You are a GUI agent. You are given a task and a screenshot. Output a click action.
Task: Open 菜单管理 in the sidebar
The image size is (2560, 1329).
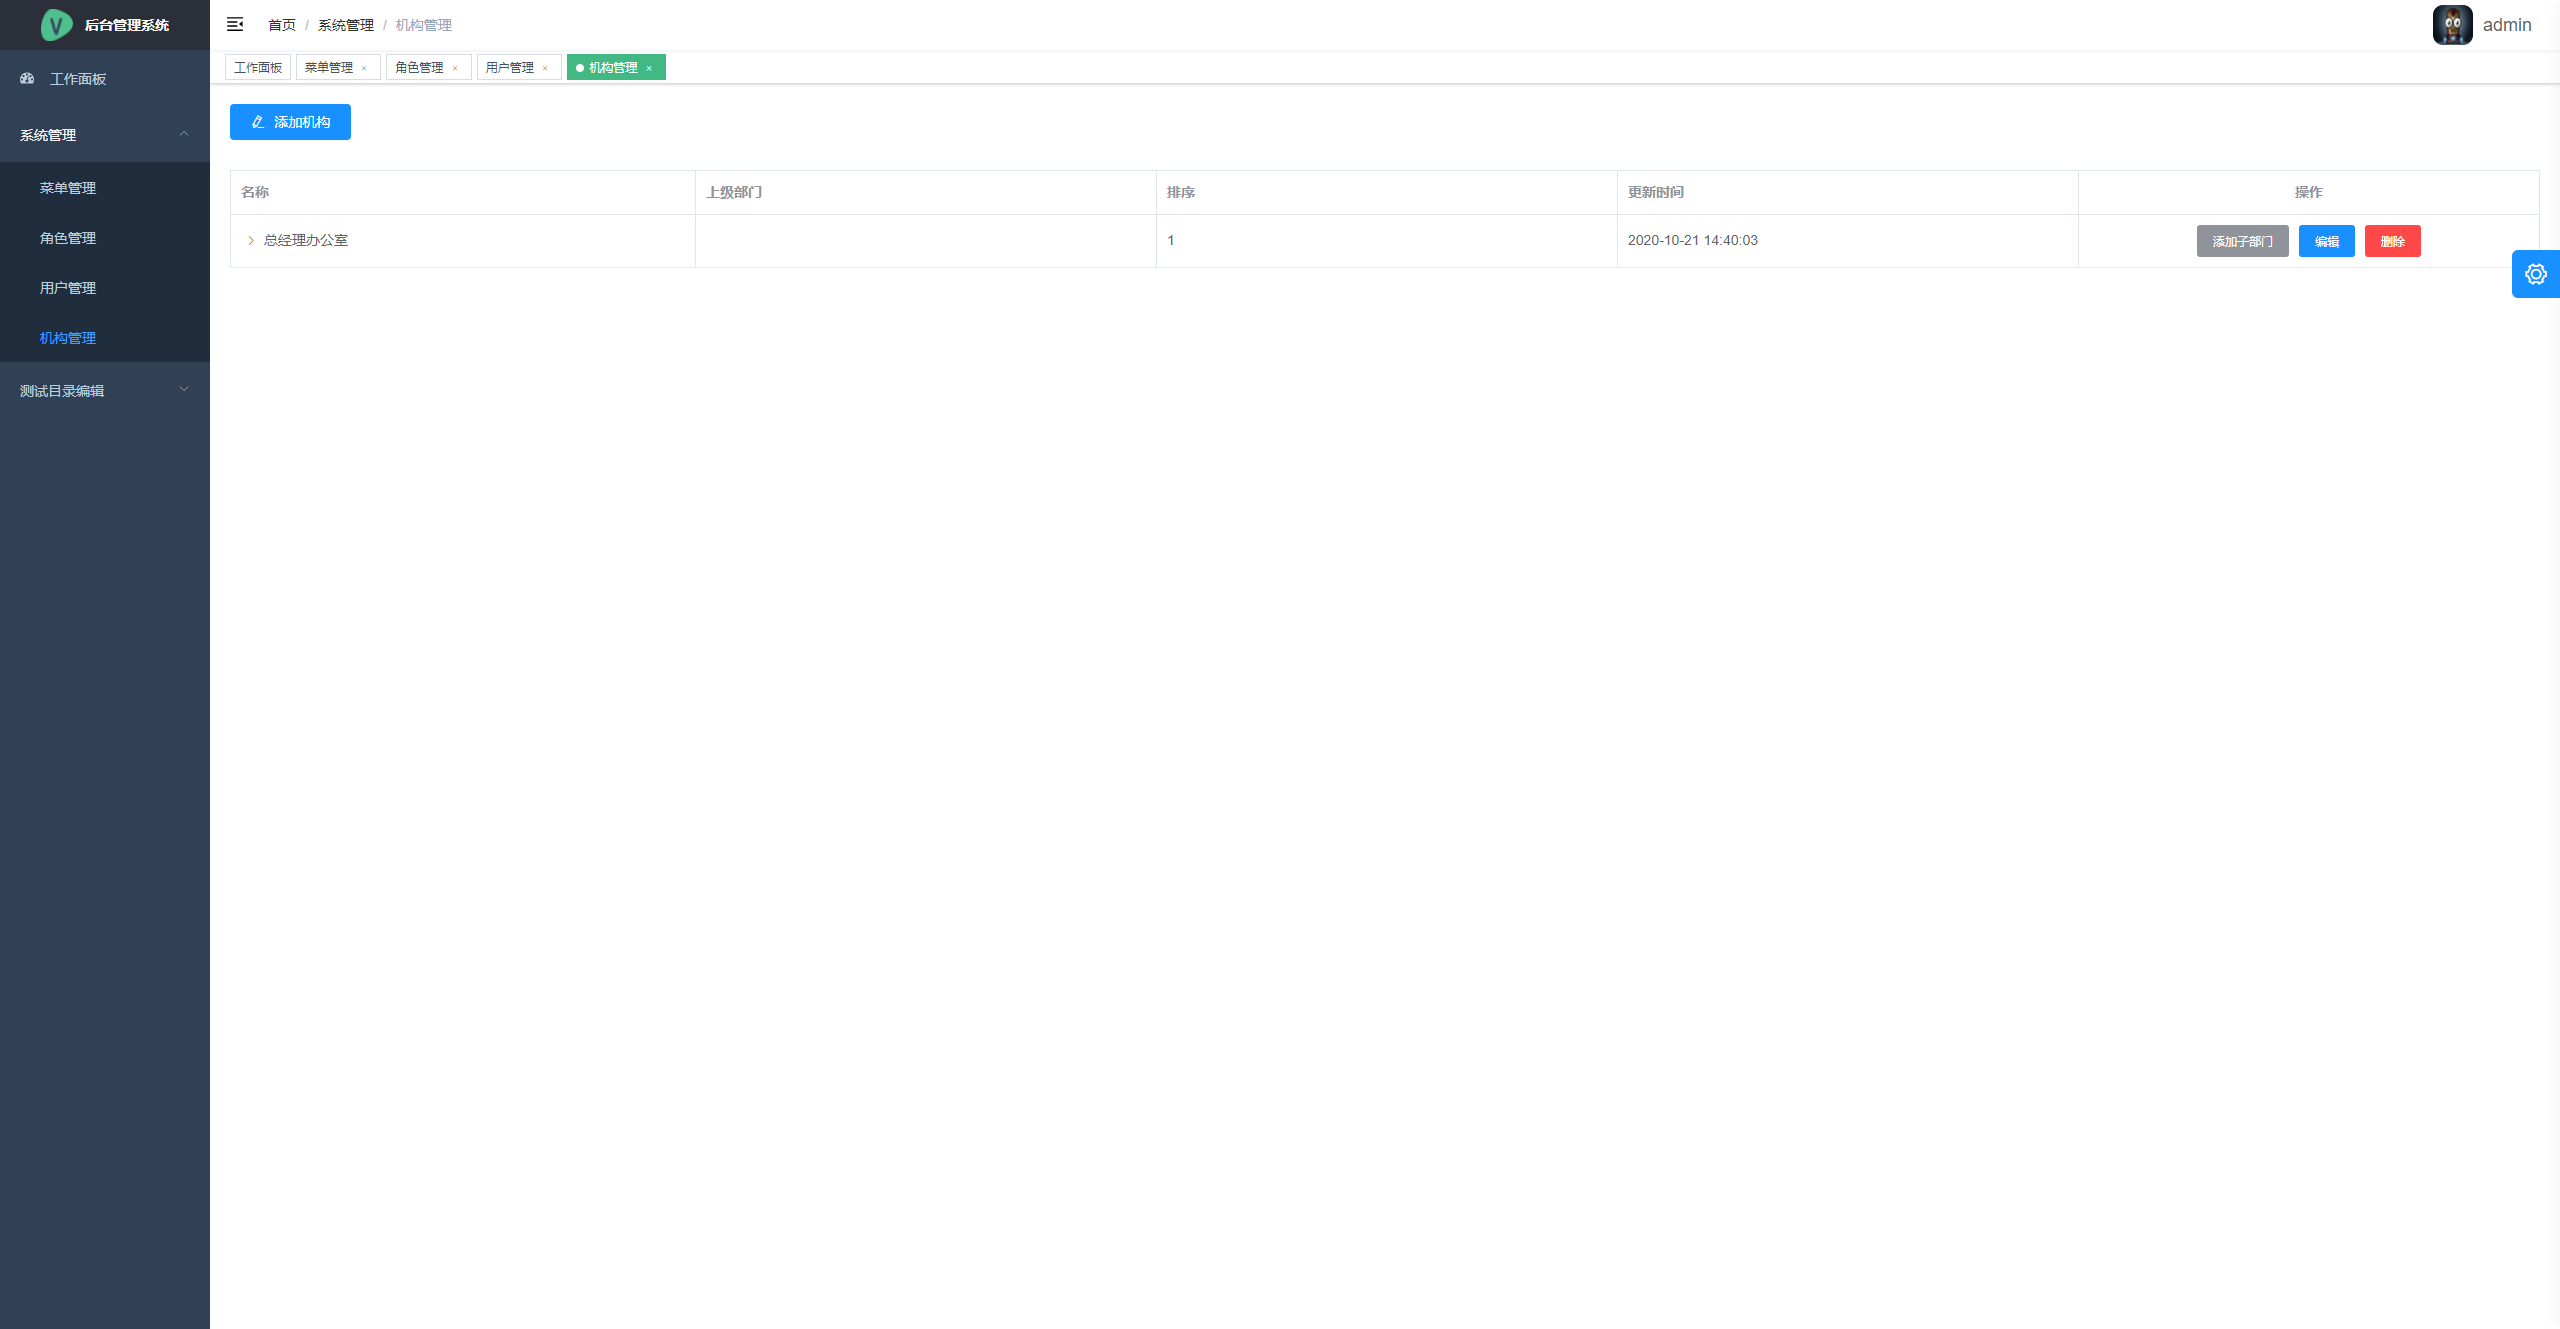pos(105,188)
